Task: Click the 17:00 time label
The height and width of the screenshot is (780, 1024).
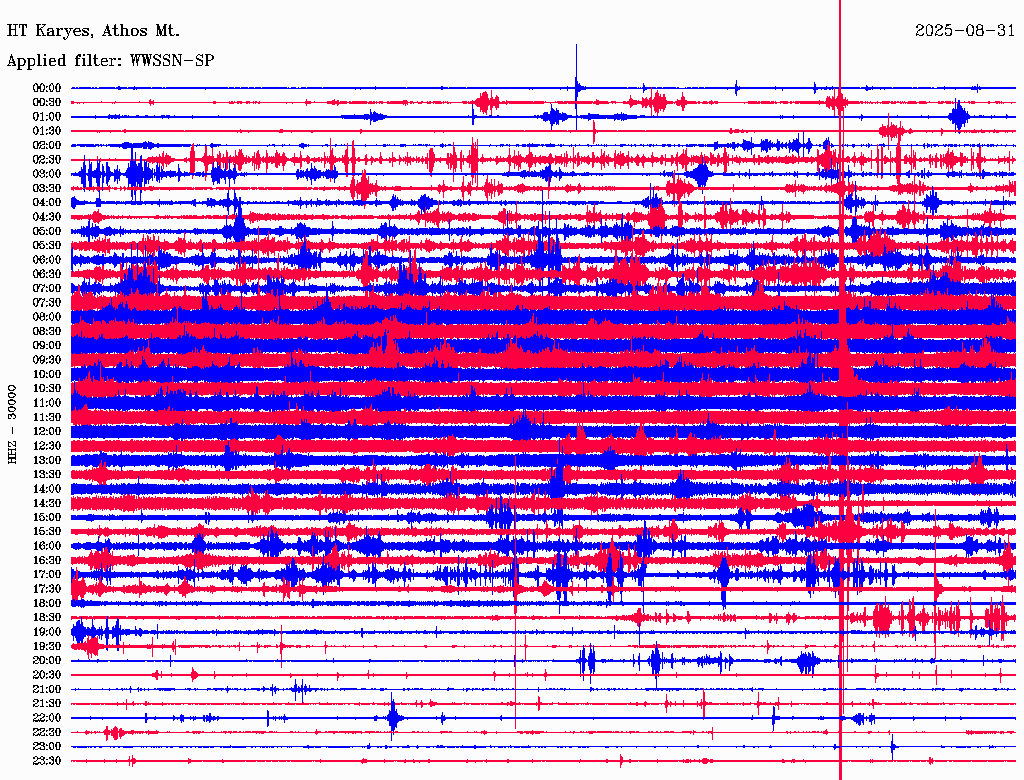Action: pos(47,574)
